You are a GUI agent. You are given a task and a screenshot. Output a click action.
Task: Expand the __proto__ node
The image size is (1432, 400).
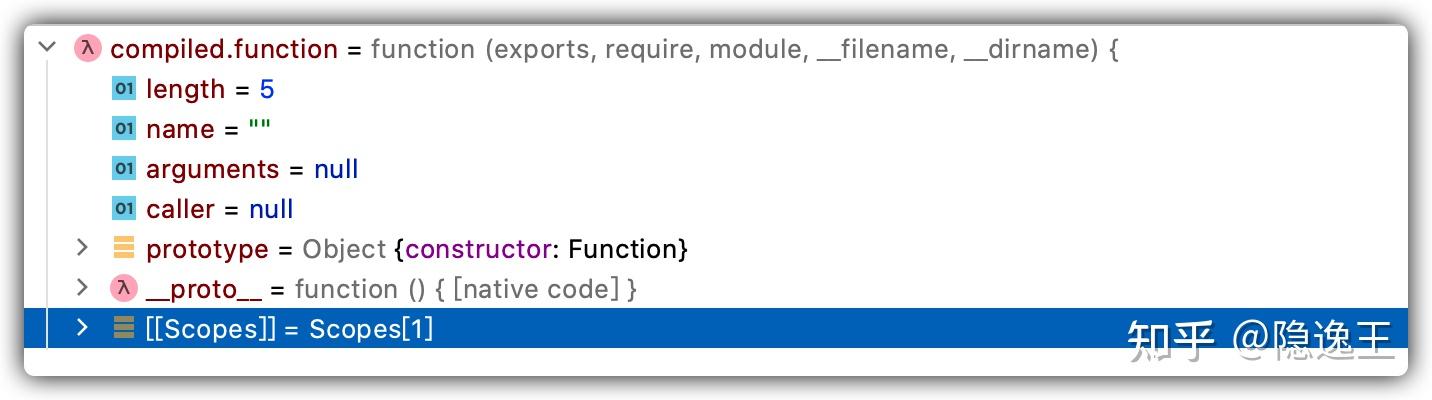(x=83, y=289)
